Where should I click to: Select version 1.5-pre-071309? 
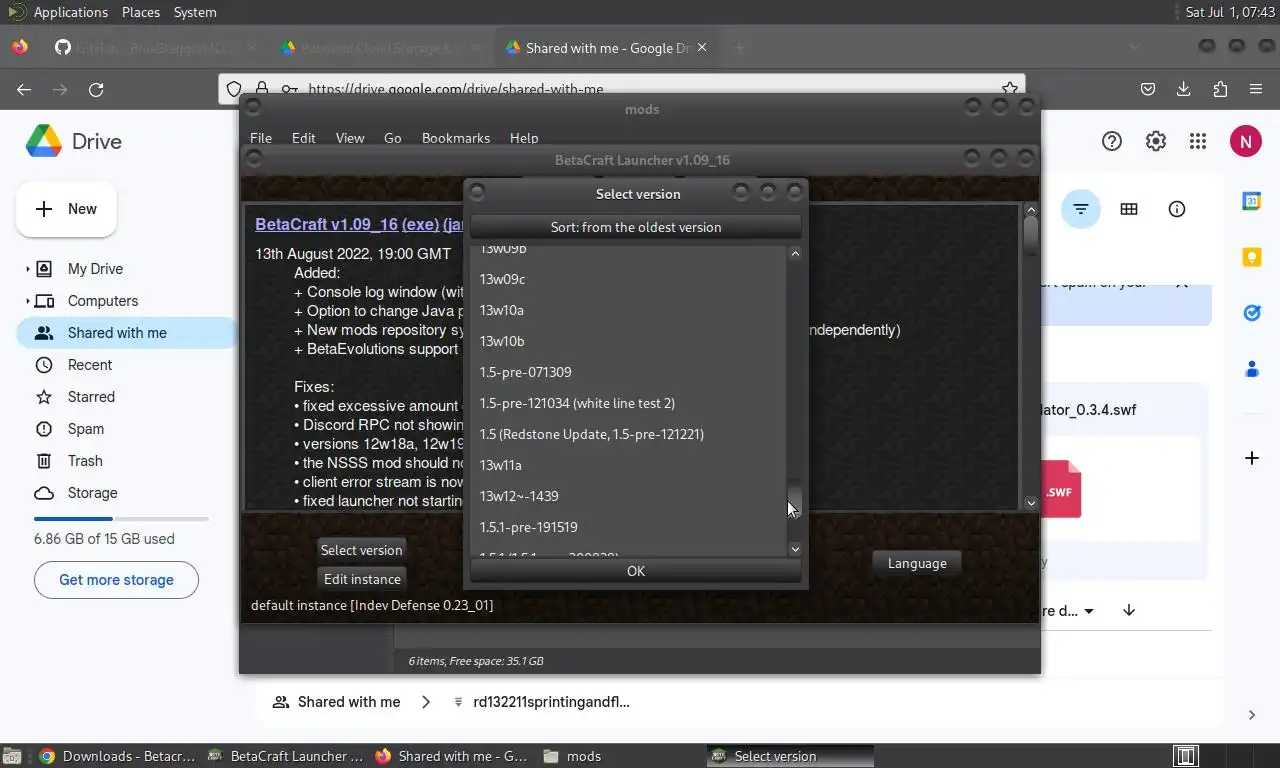(627, 372)
